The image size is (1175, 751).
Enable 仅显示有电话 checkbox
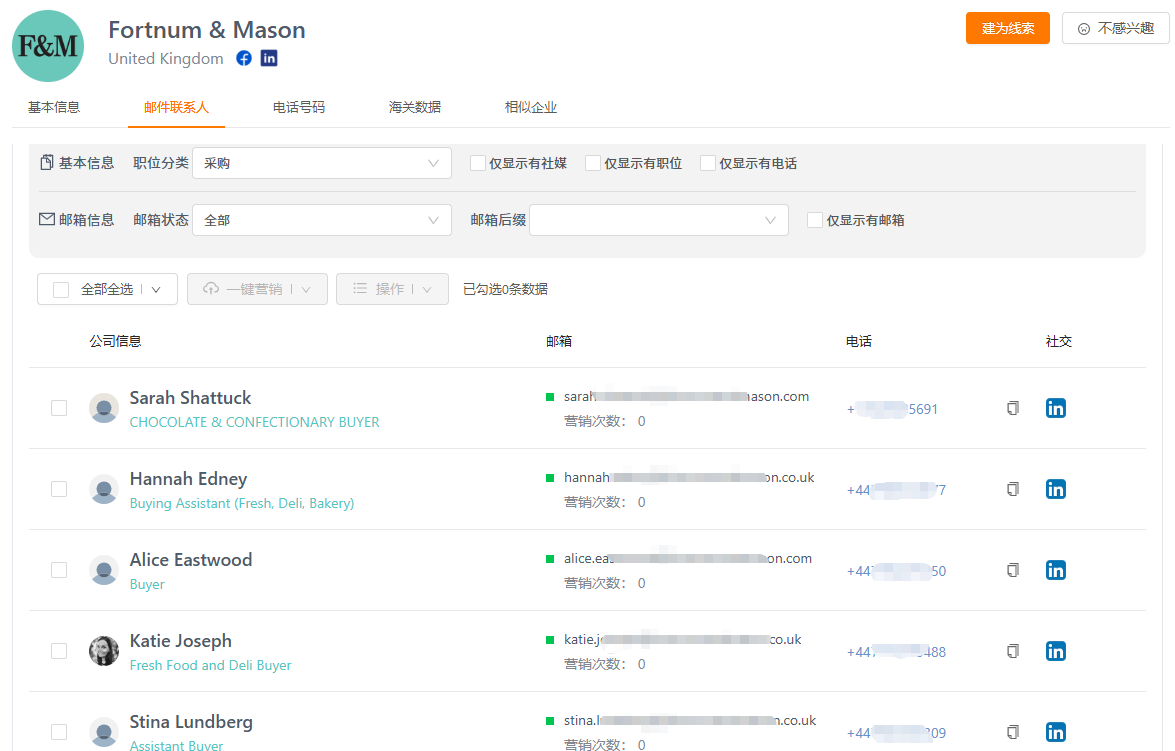pos(707,163)
